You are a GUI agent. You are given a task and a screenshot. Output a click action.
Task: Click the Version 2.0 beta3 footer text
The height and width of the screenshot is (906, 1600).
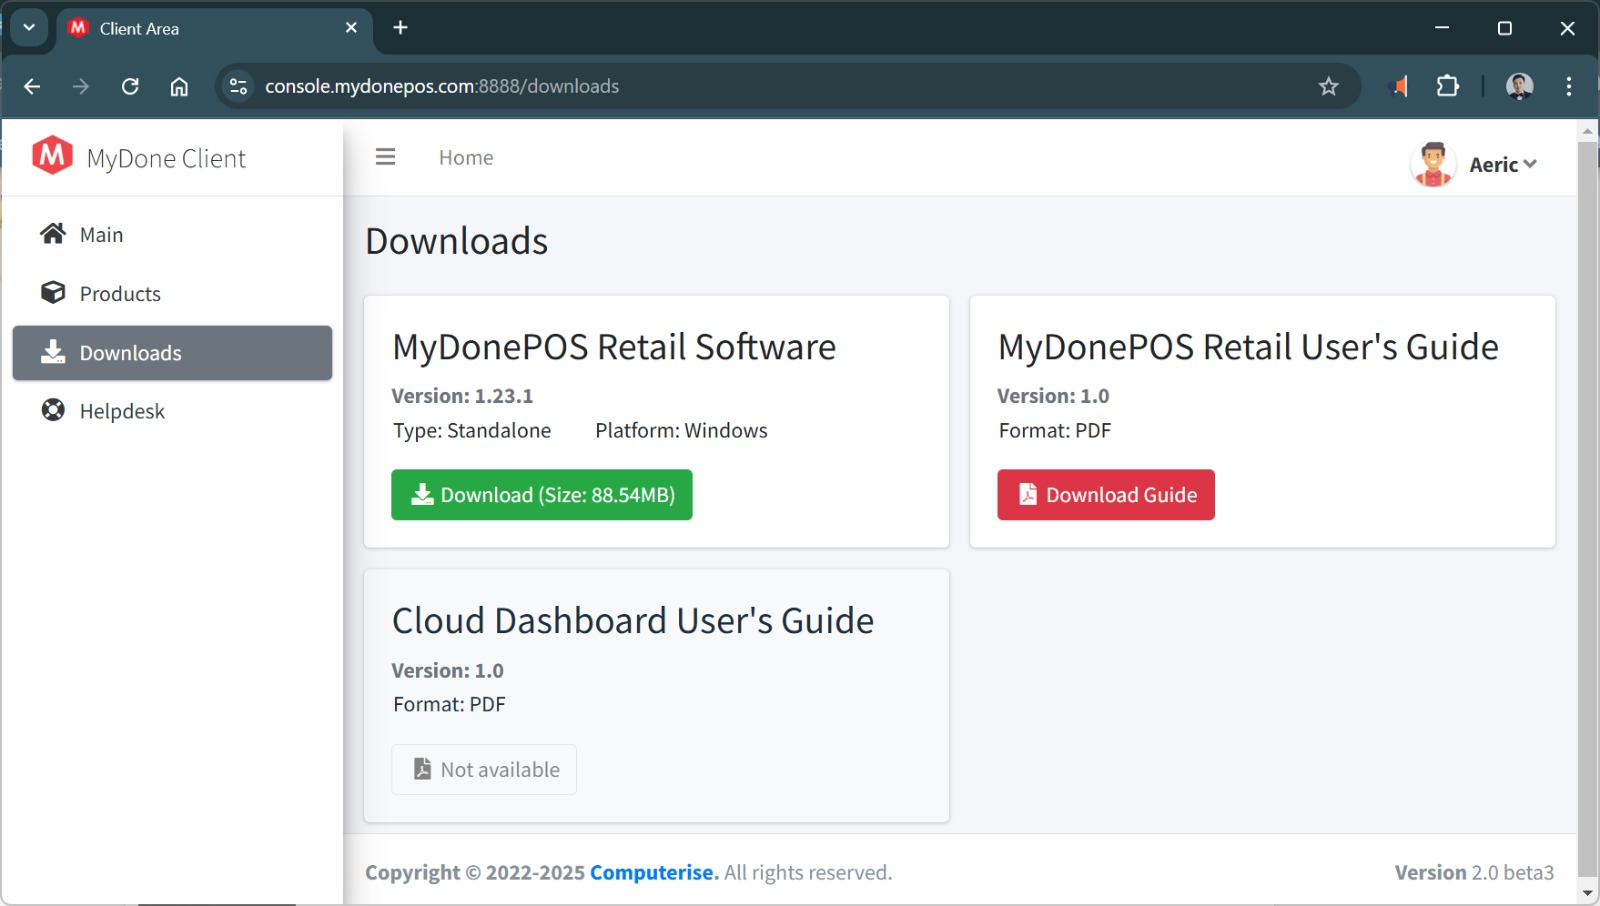(x=1474, y=872)
